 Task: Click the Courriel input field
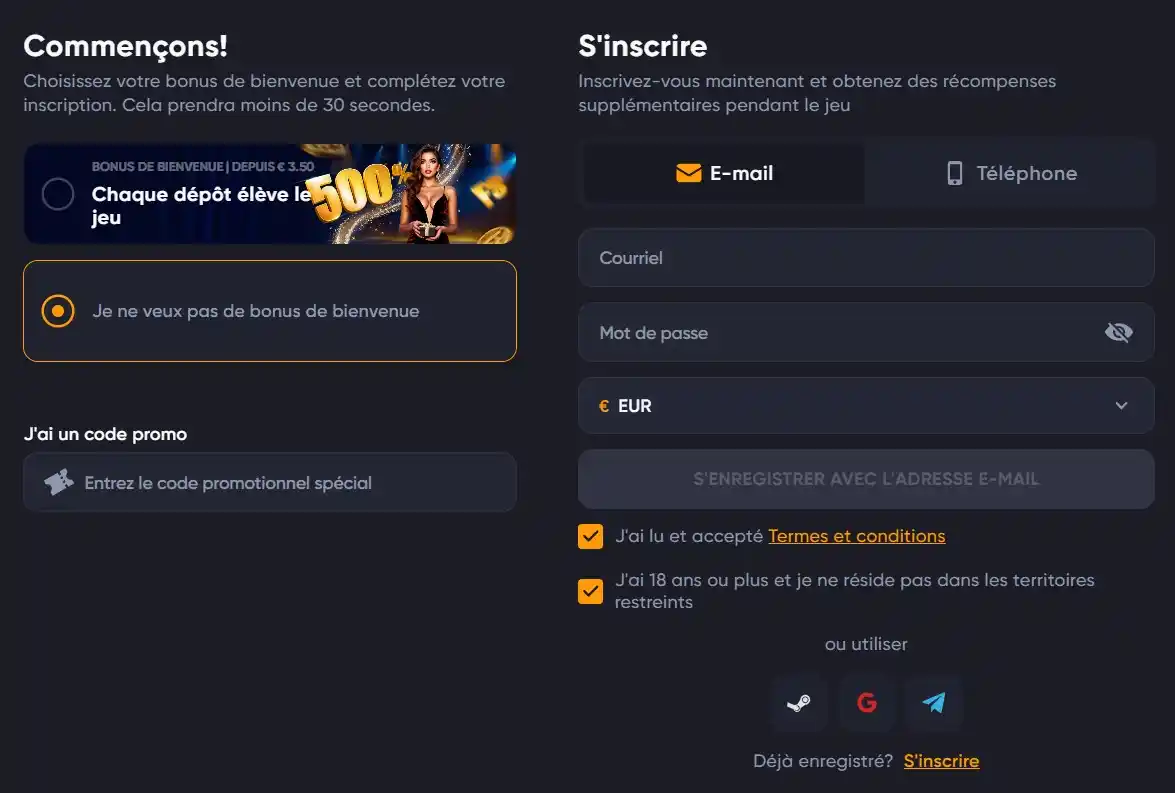pos(866,258)
